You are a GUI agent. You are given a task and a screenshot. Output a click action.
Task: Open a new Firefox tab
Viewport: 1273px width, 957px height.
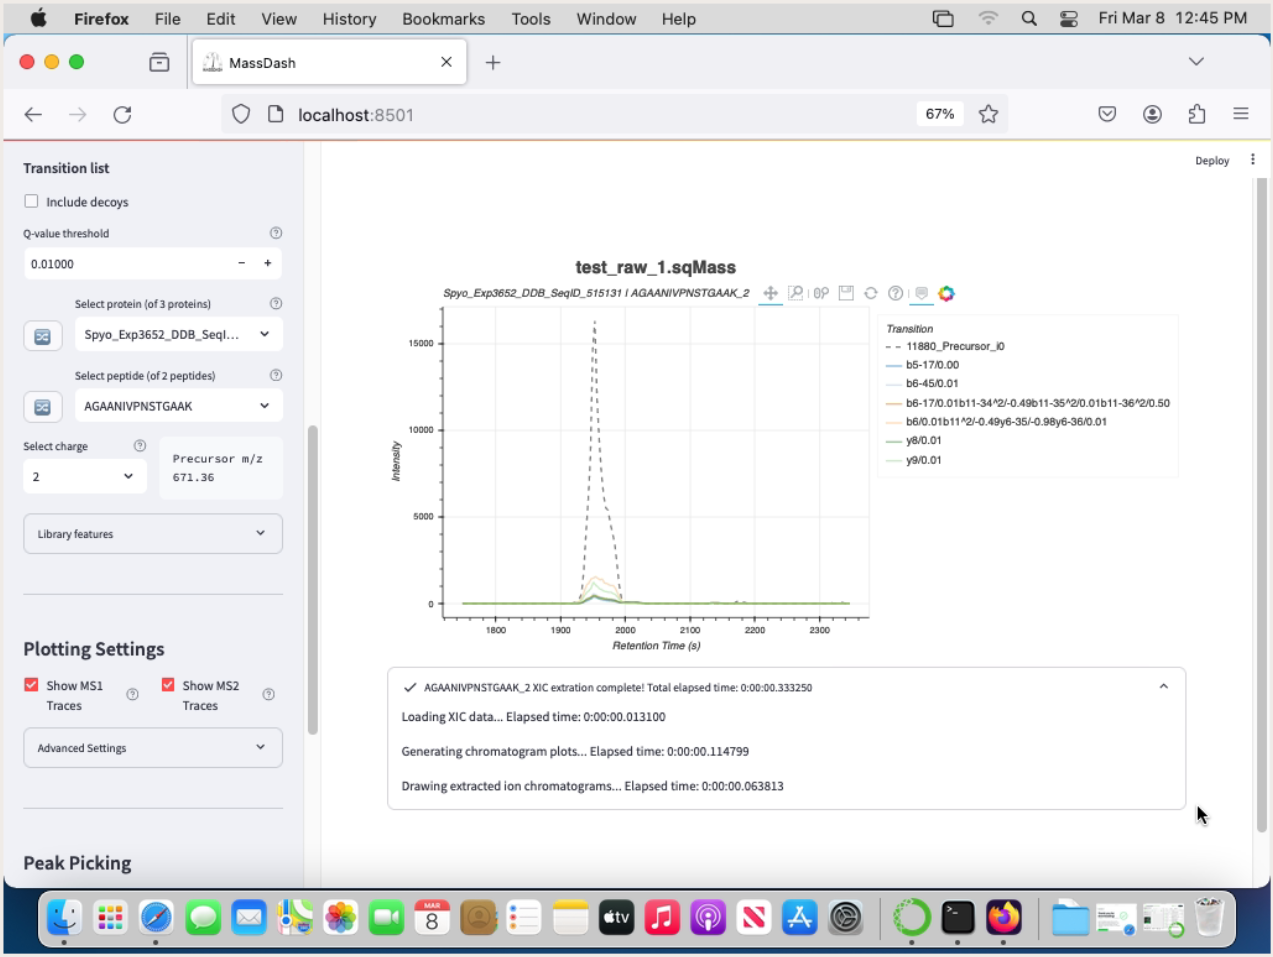[493, 62]
